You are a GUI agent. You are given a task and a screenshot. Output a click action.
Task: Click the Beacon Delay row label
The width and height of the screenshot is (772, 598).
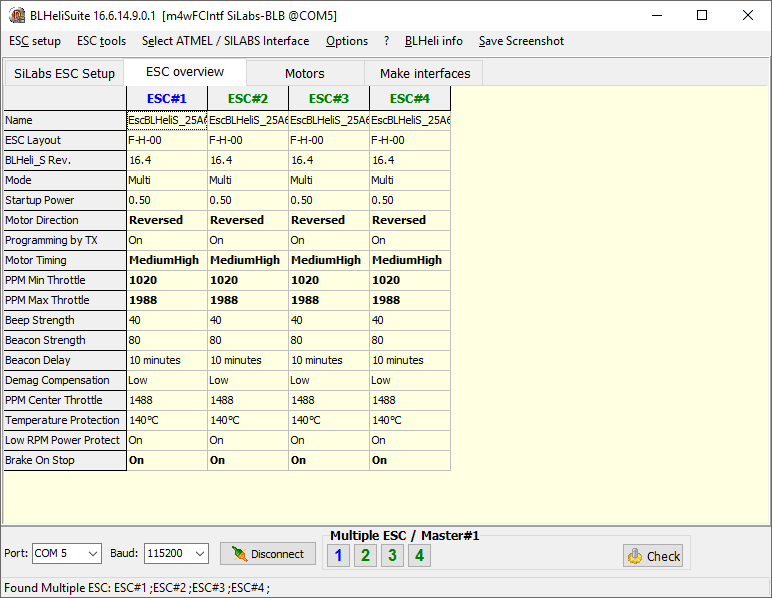(65, 360)
